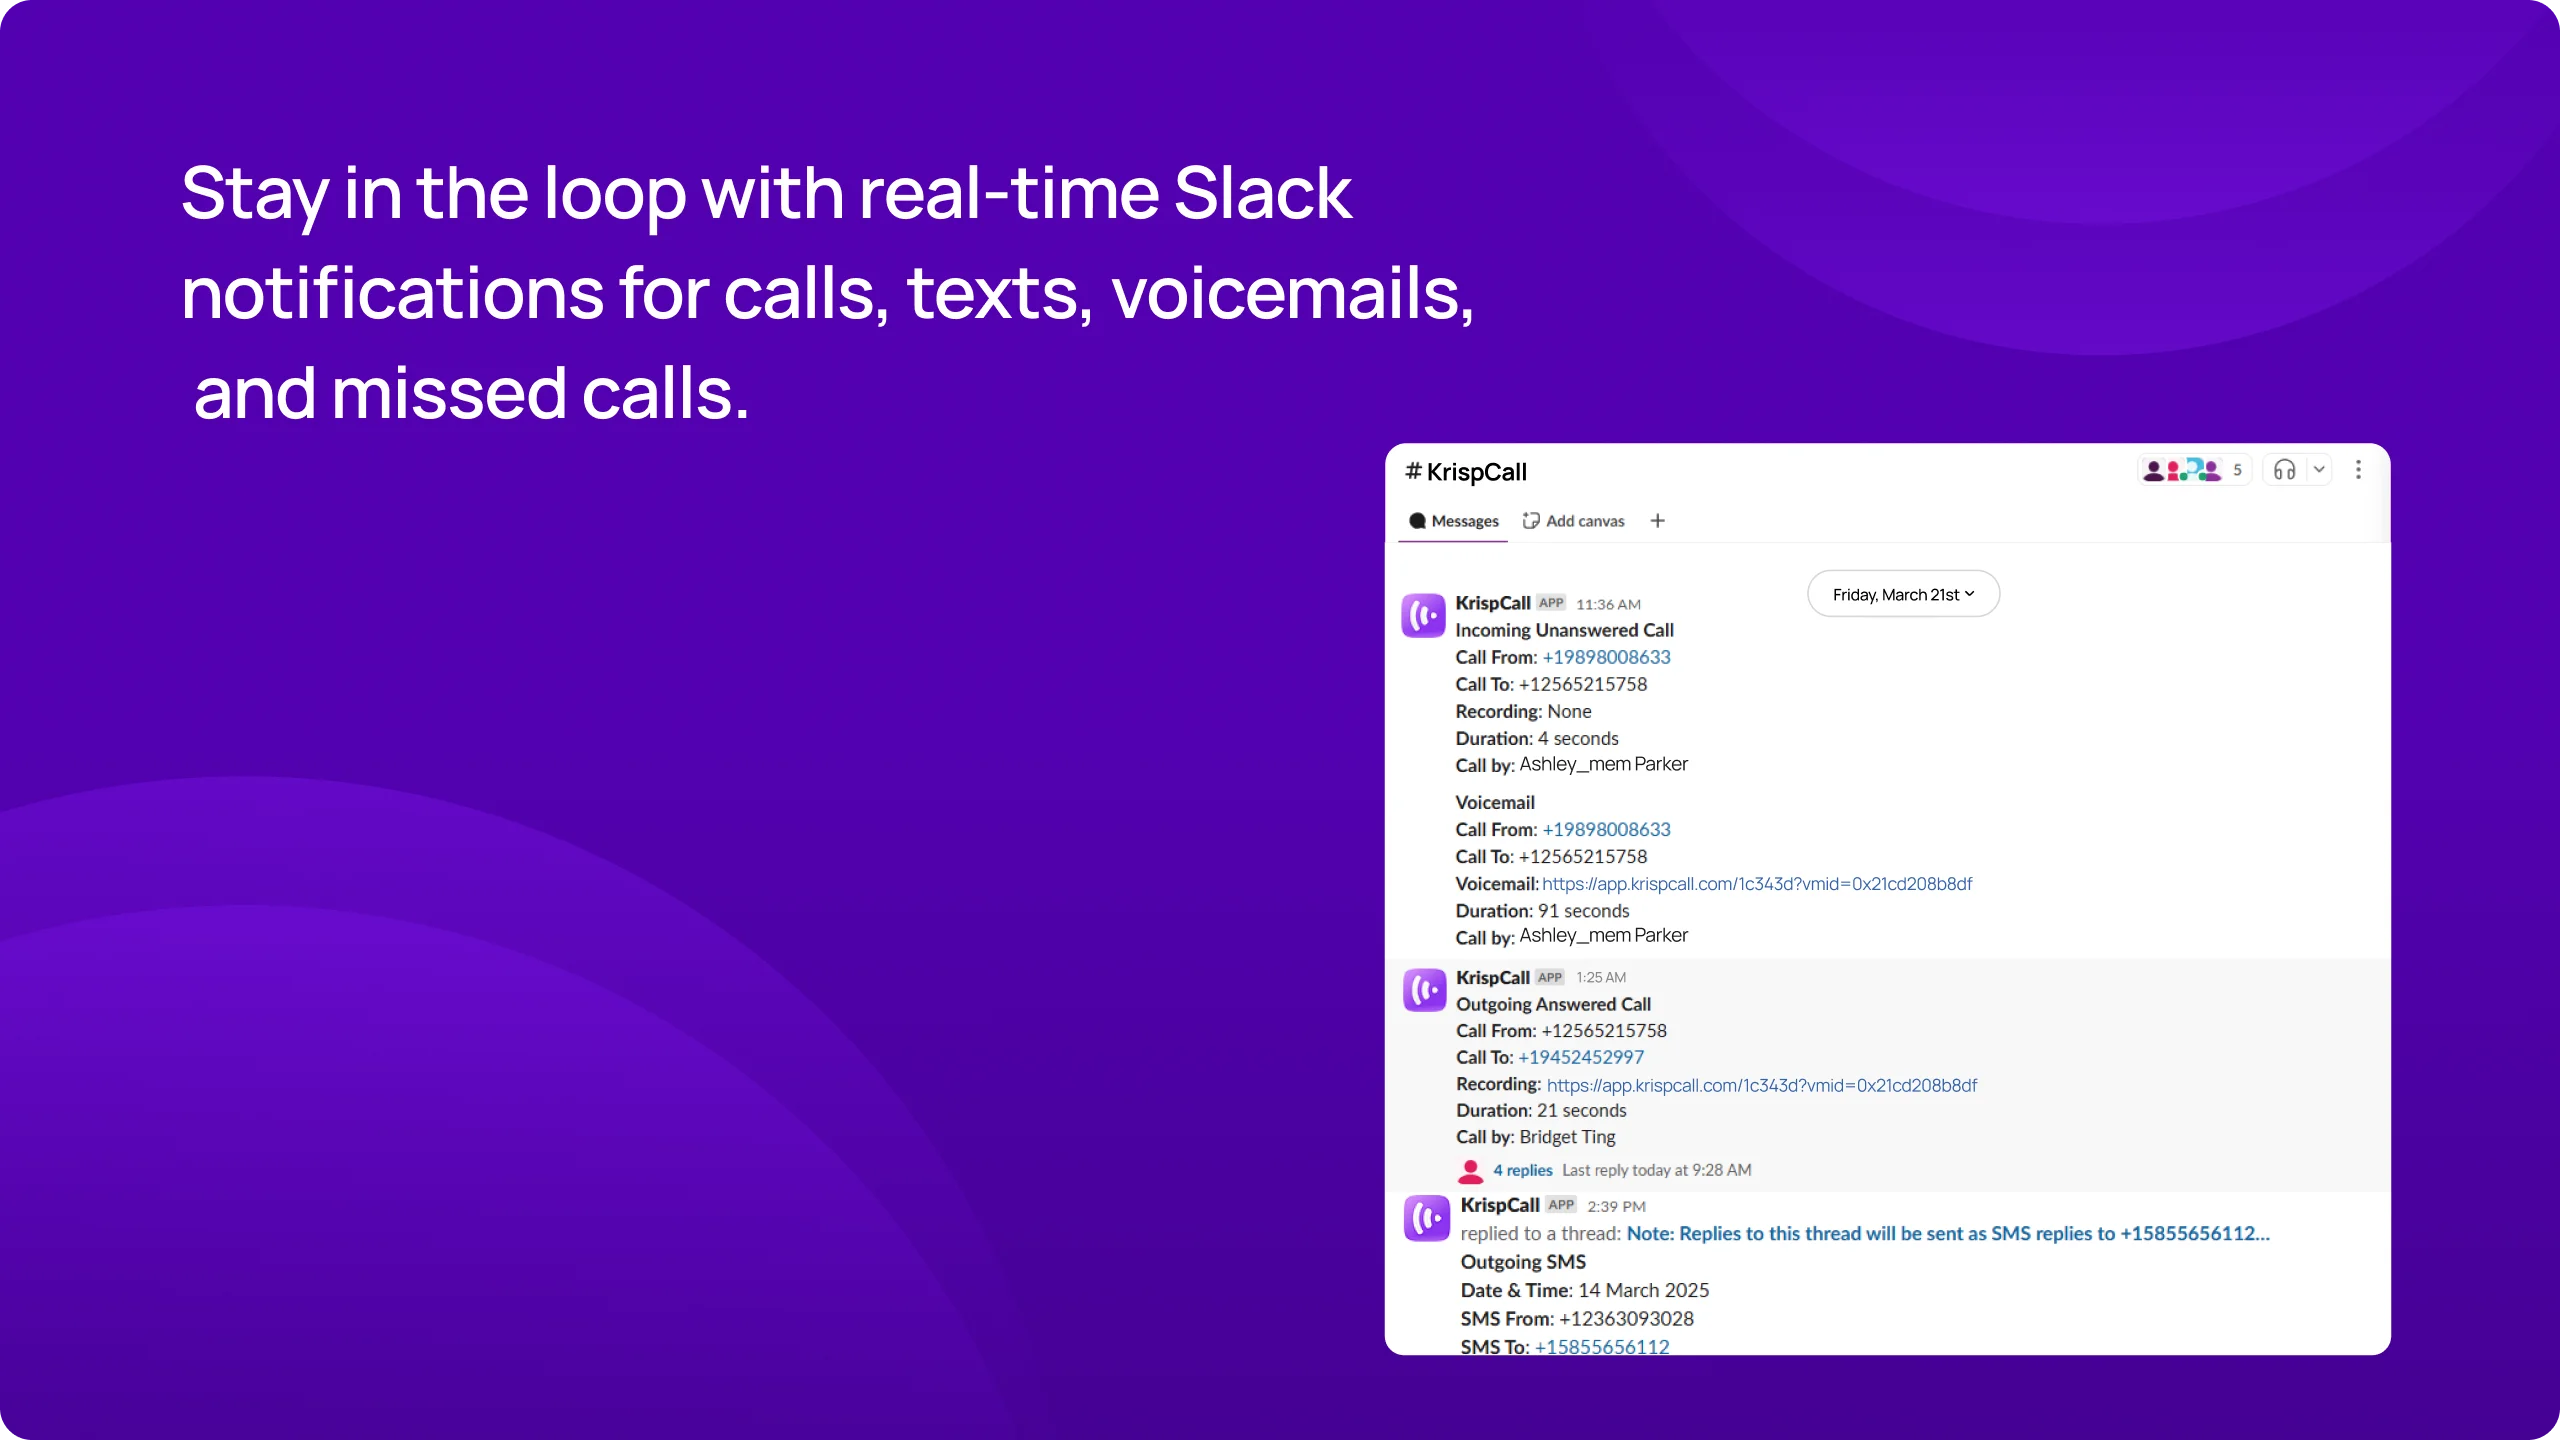Click KrispCall app avatar on 11:36 AM message
The height and width of the screenshot is (1440, 2560).
click(1423, 616)
